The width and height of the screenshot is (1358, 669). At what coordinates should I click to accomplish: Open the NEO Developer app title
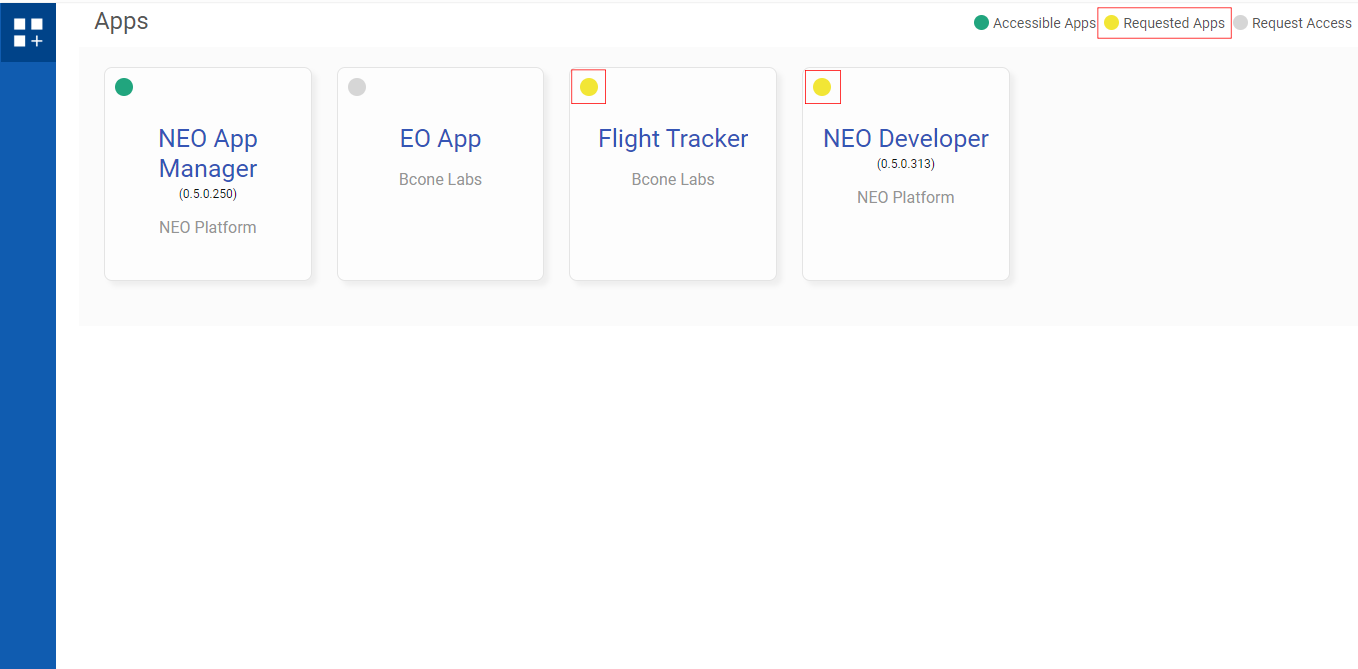(906, 138)
